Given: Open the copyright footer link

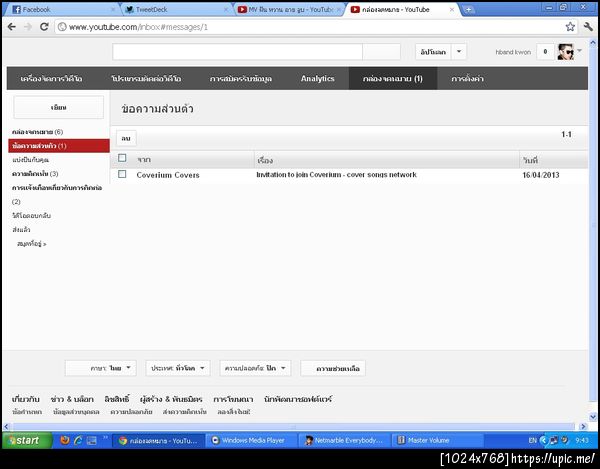Looking at the screenshot, I should 117,399.
